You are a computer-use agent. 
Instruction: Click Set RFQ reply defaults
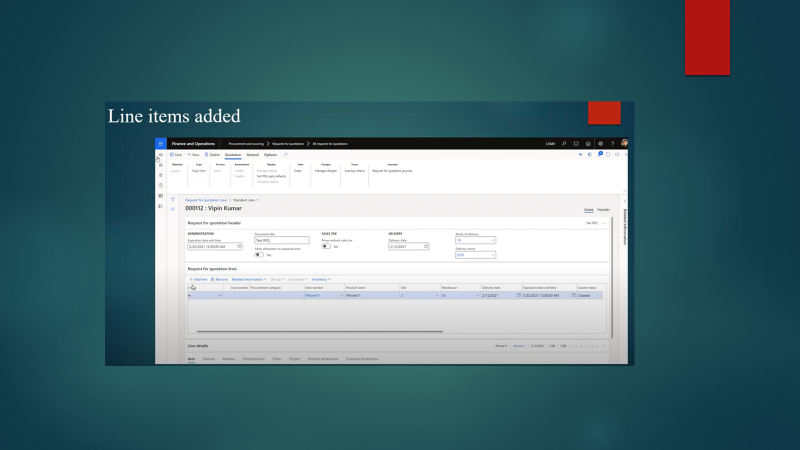pos(271,177)
